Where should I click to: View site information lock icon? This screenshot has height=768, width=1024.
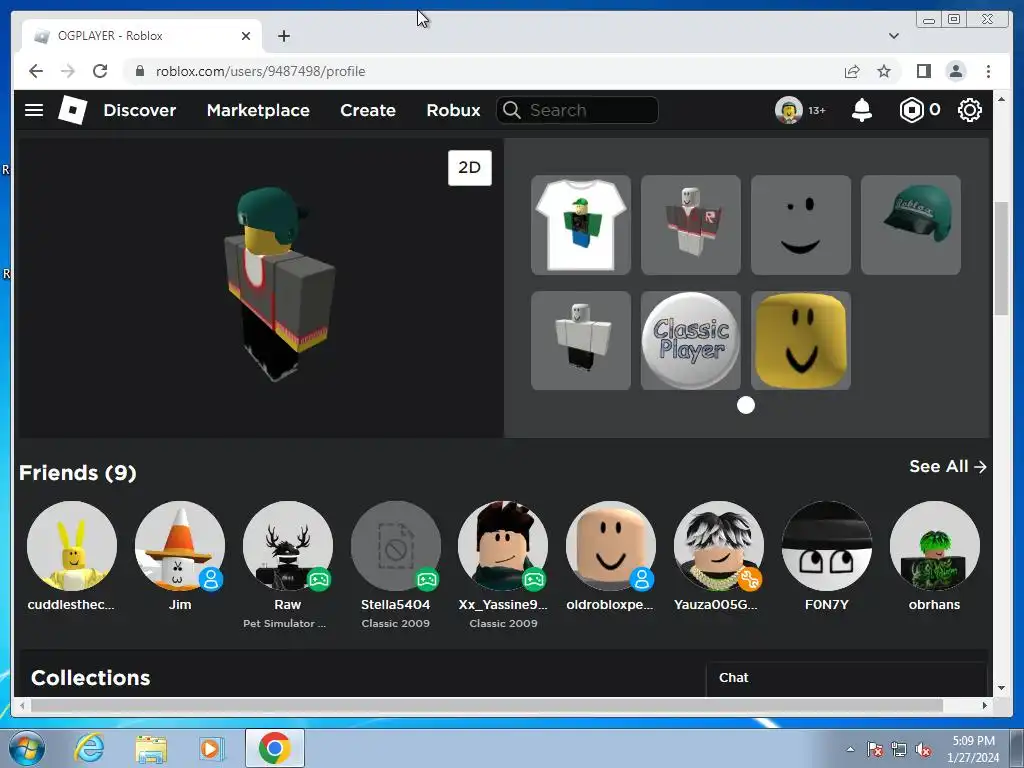tap(139, 71)
